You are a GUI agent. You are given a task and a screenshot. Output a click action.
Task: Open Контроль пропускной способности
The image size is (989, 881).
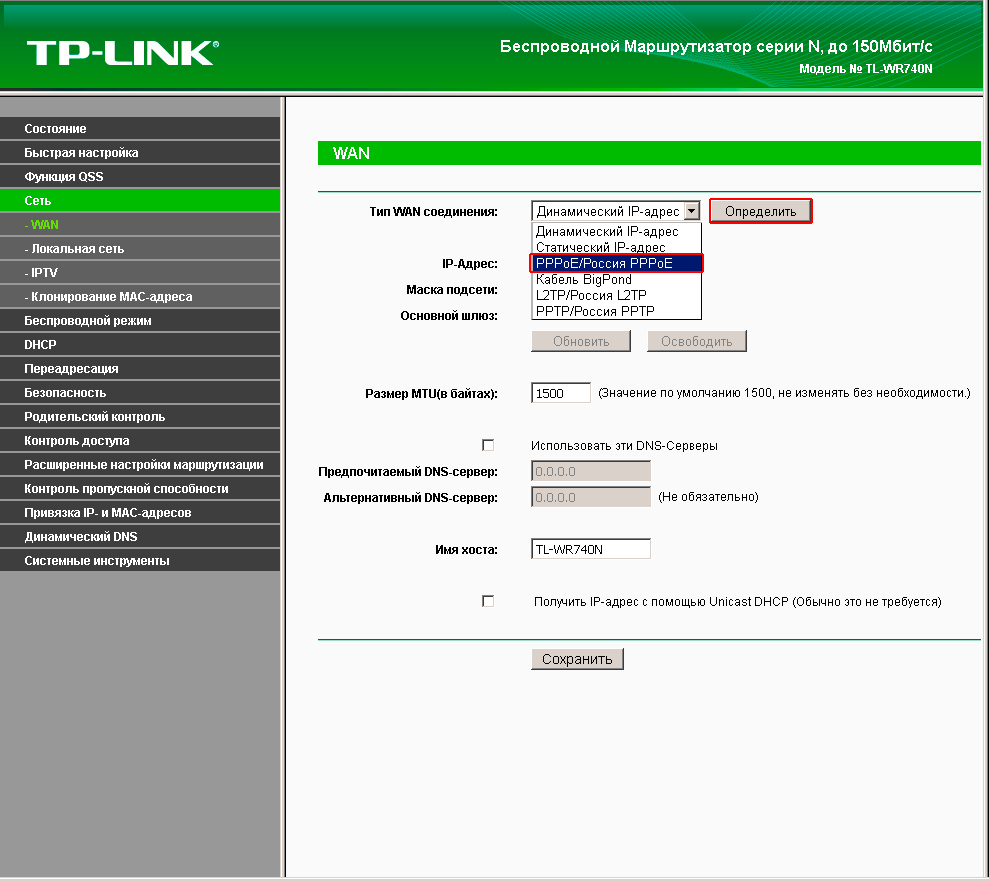click(x=140, y=488)
